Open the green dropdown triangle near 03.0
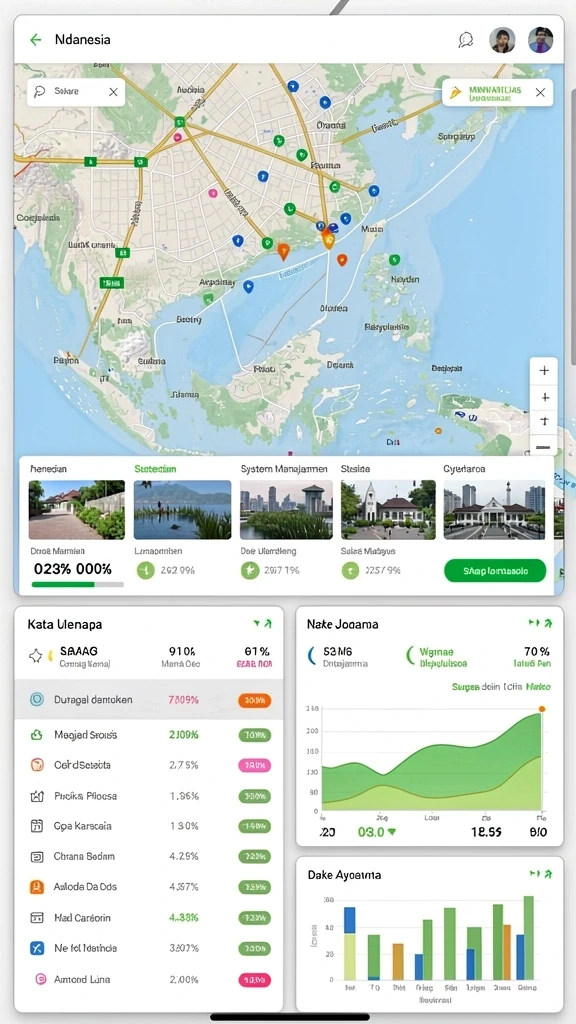Viewport: 576px width, 1024px height. click(392, 832)
